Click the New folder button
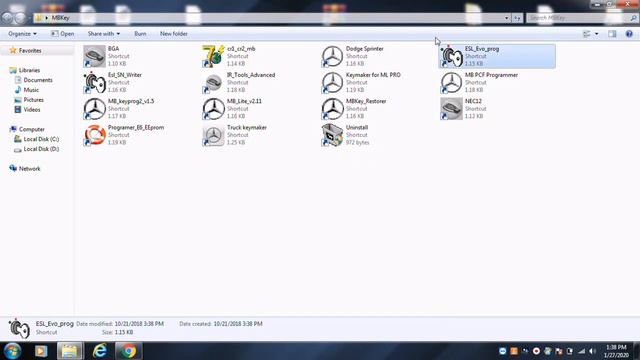640x360 pixels. click(x=173, y=34)
